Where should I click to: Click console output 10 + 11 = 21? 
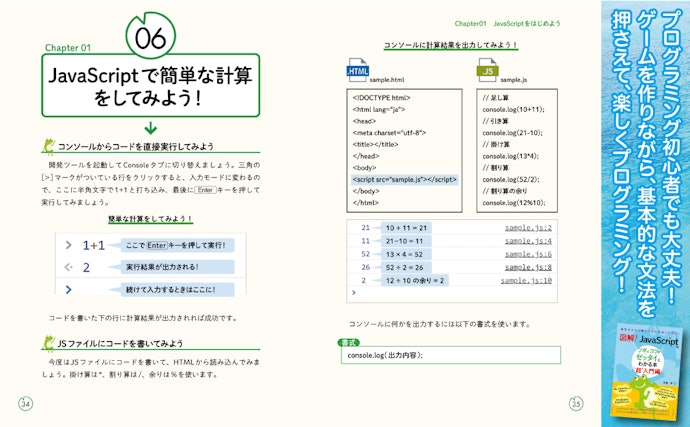(x=406, y=228)
